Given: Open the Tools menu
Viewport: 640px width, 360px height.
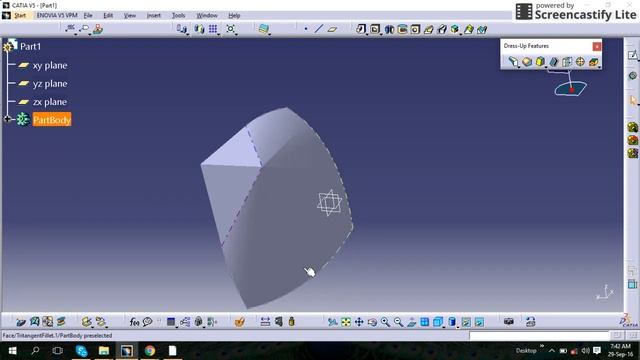Looking at the screenshot, I should pyautogui.click(x=178, y=16).
